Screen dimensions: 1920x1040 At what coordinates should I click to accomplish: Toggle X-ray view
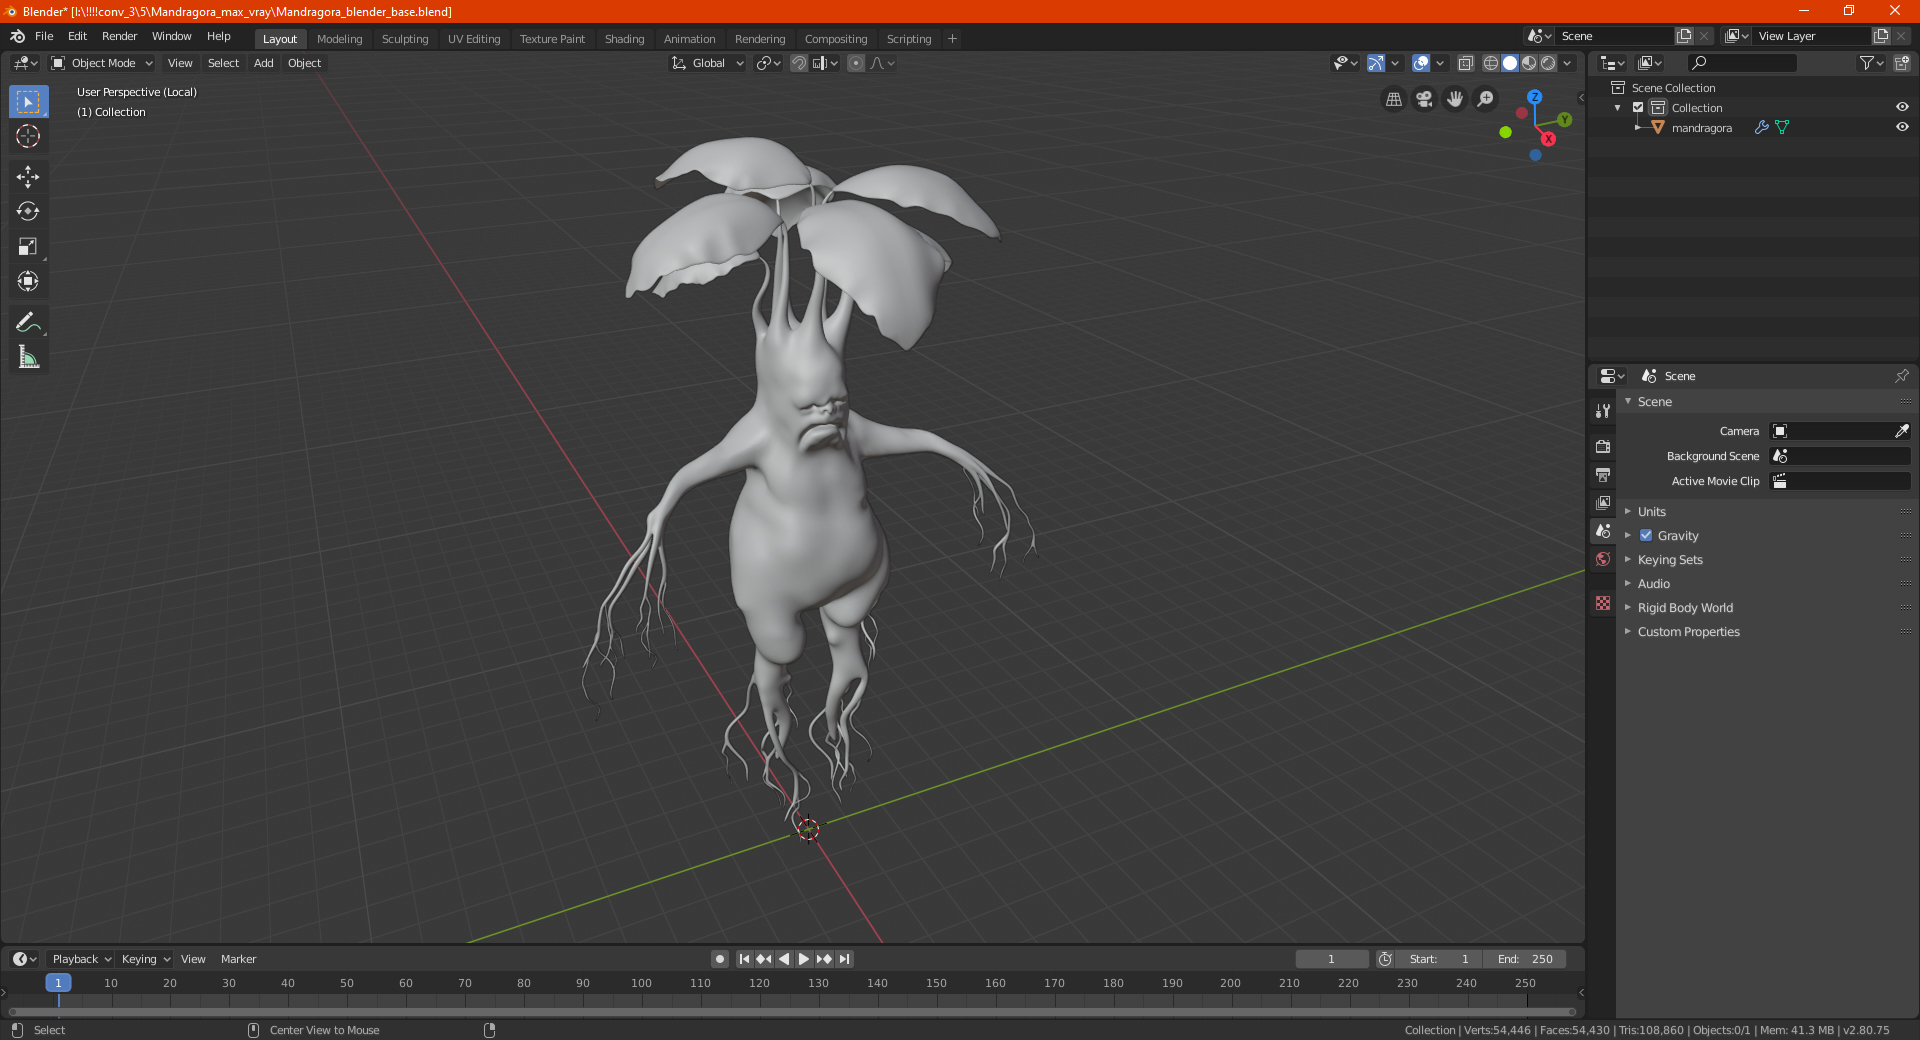1466,63
